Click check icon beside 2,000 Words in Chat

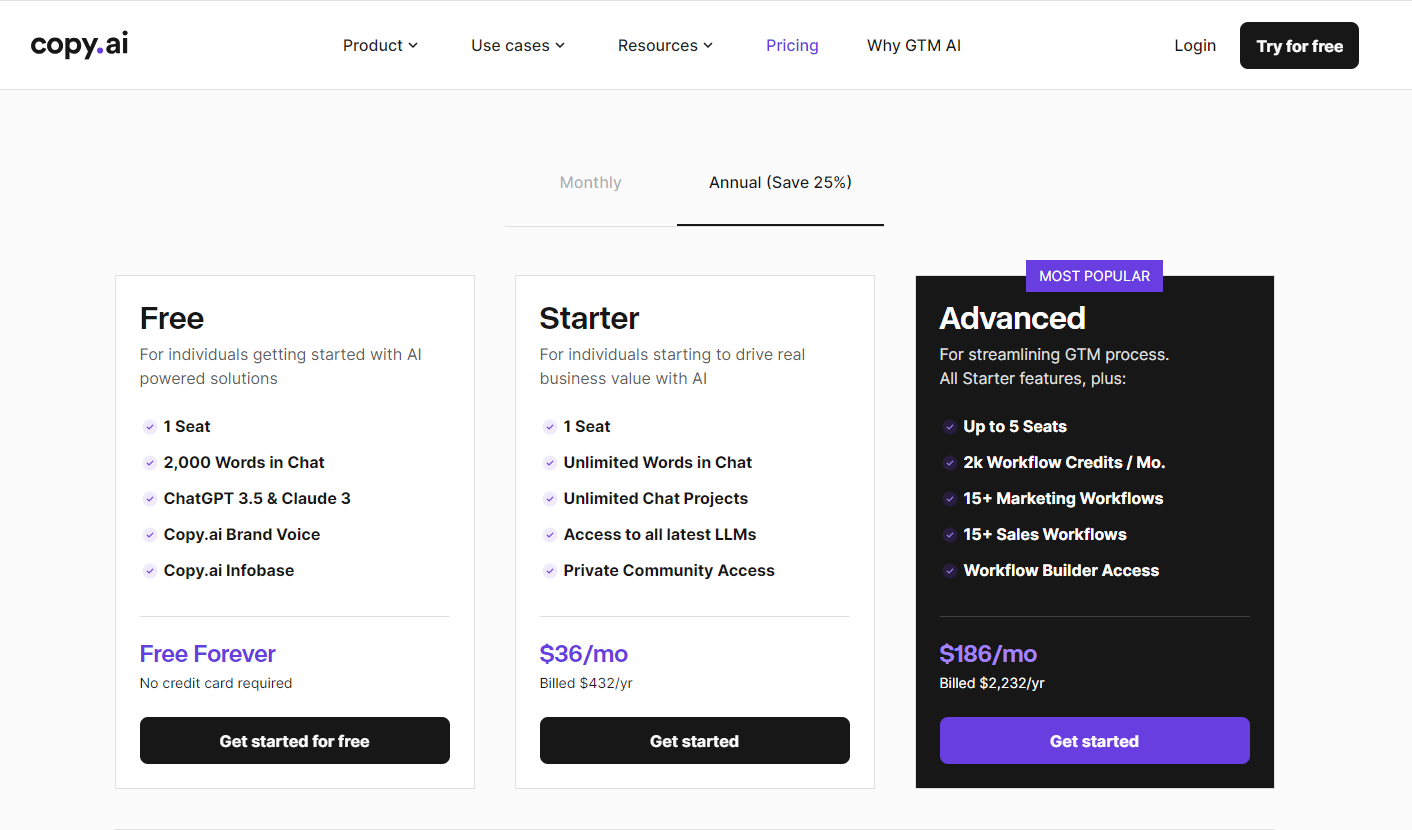pyautogui.click(x=149, y=463)
